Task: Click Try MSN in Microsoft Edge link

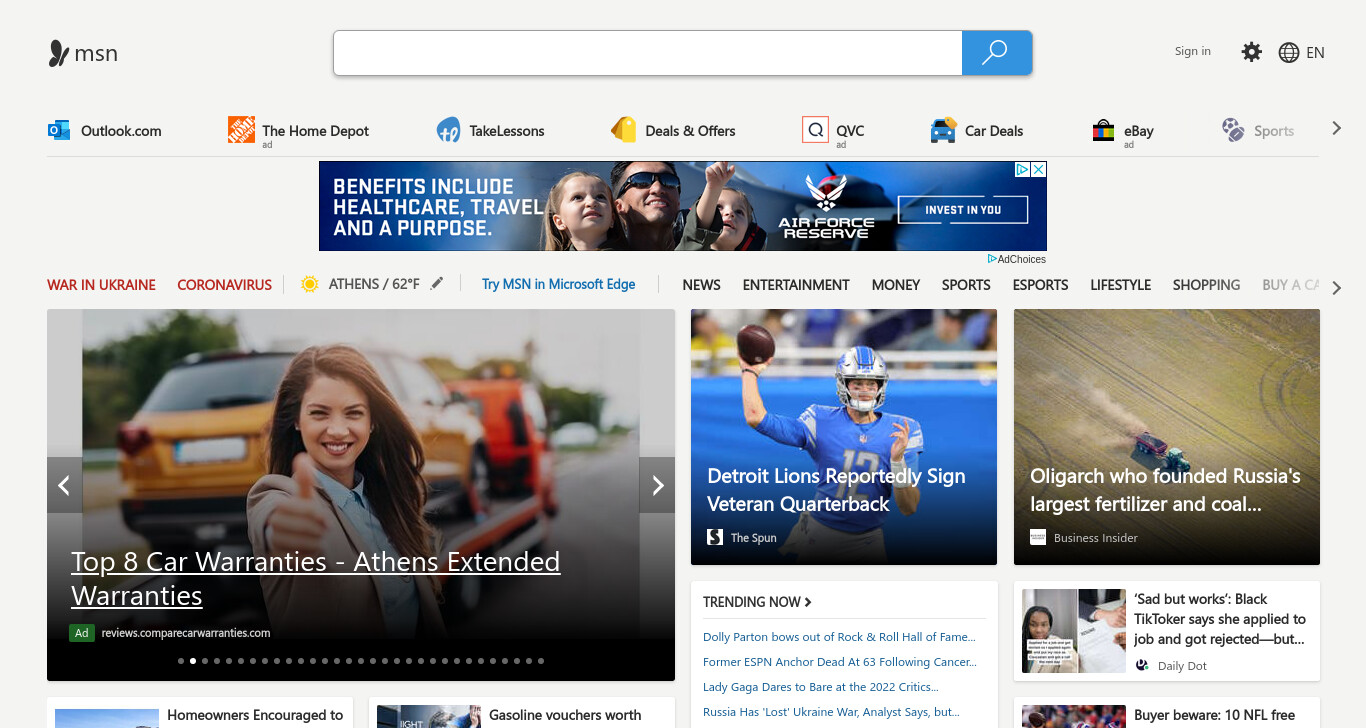Action: 558,284
